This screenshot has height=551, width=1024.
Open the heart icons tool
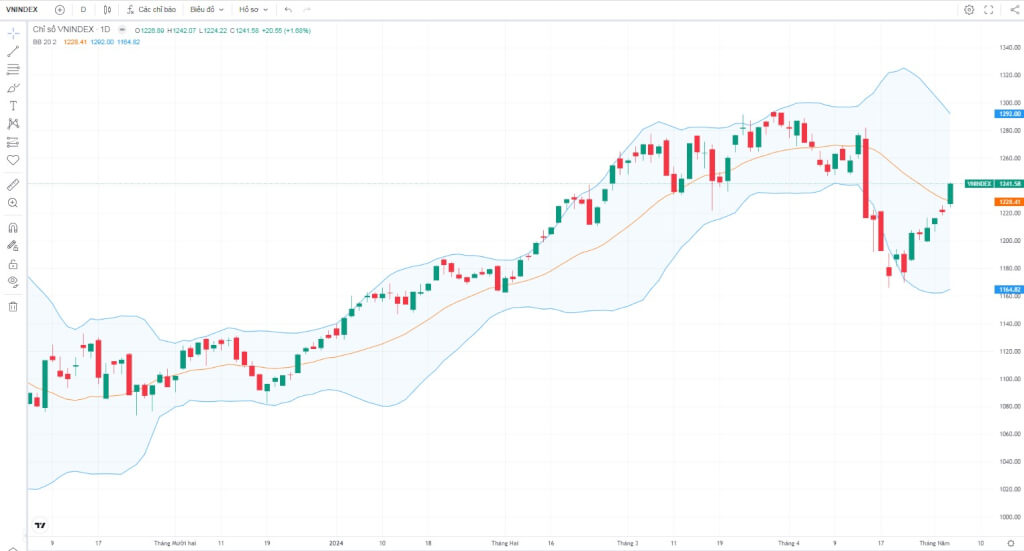pyautogui.click(x=13, y=160)
